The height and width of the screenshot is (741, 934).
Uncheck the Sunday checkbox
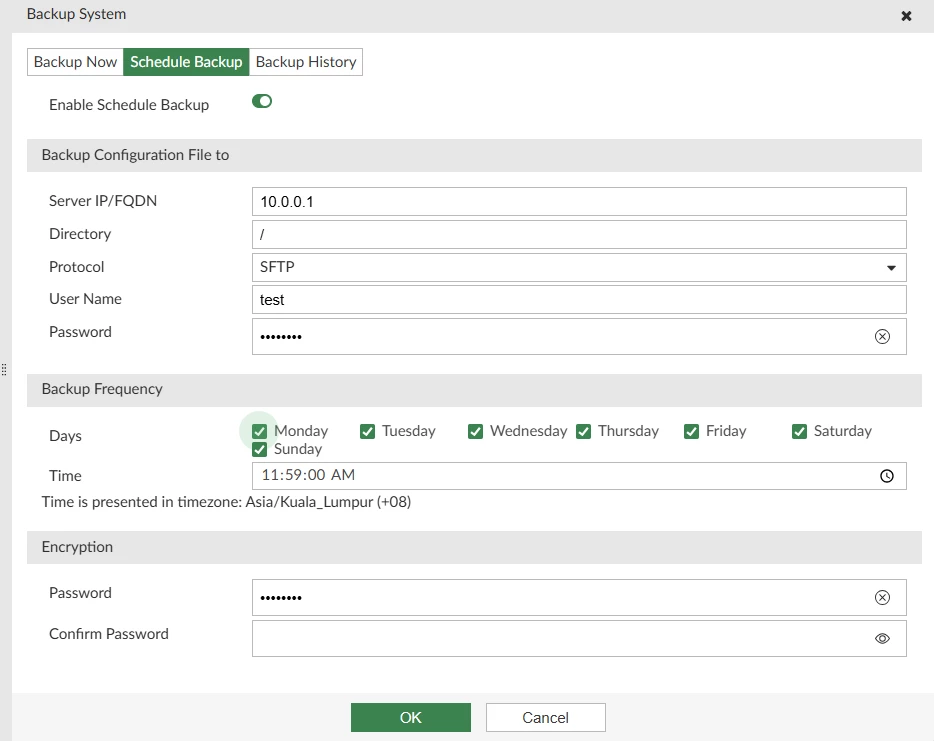(x=259, y=449)
